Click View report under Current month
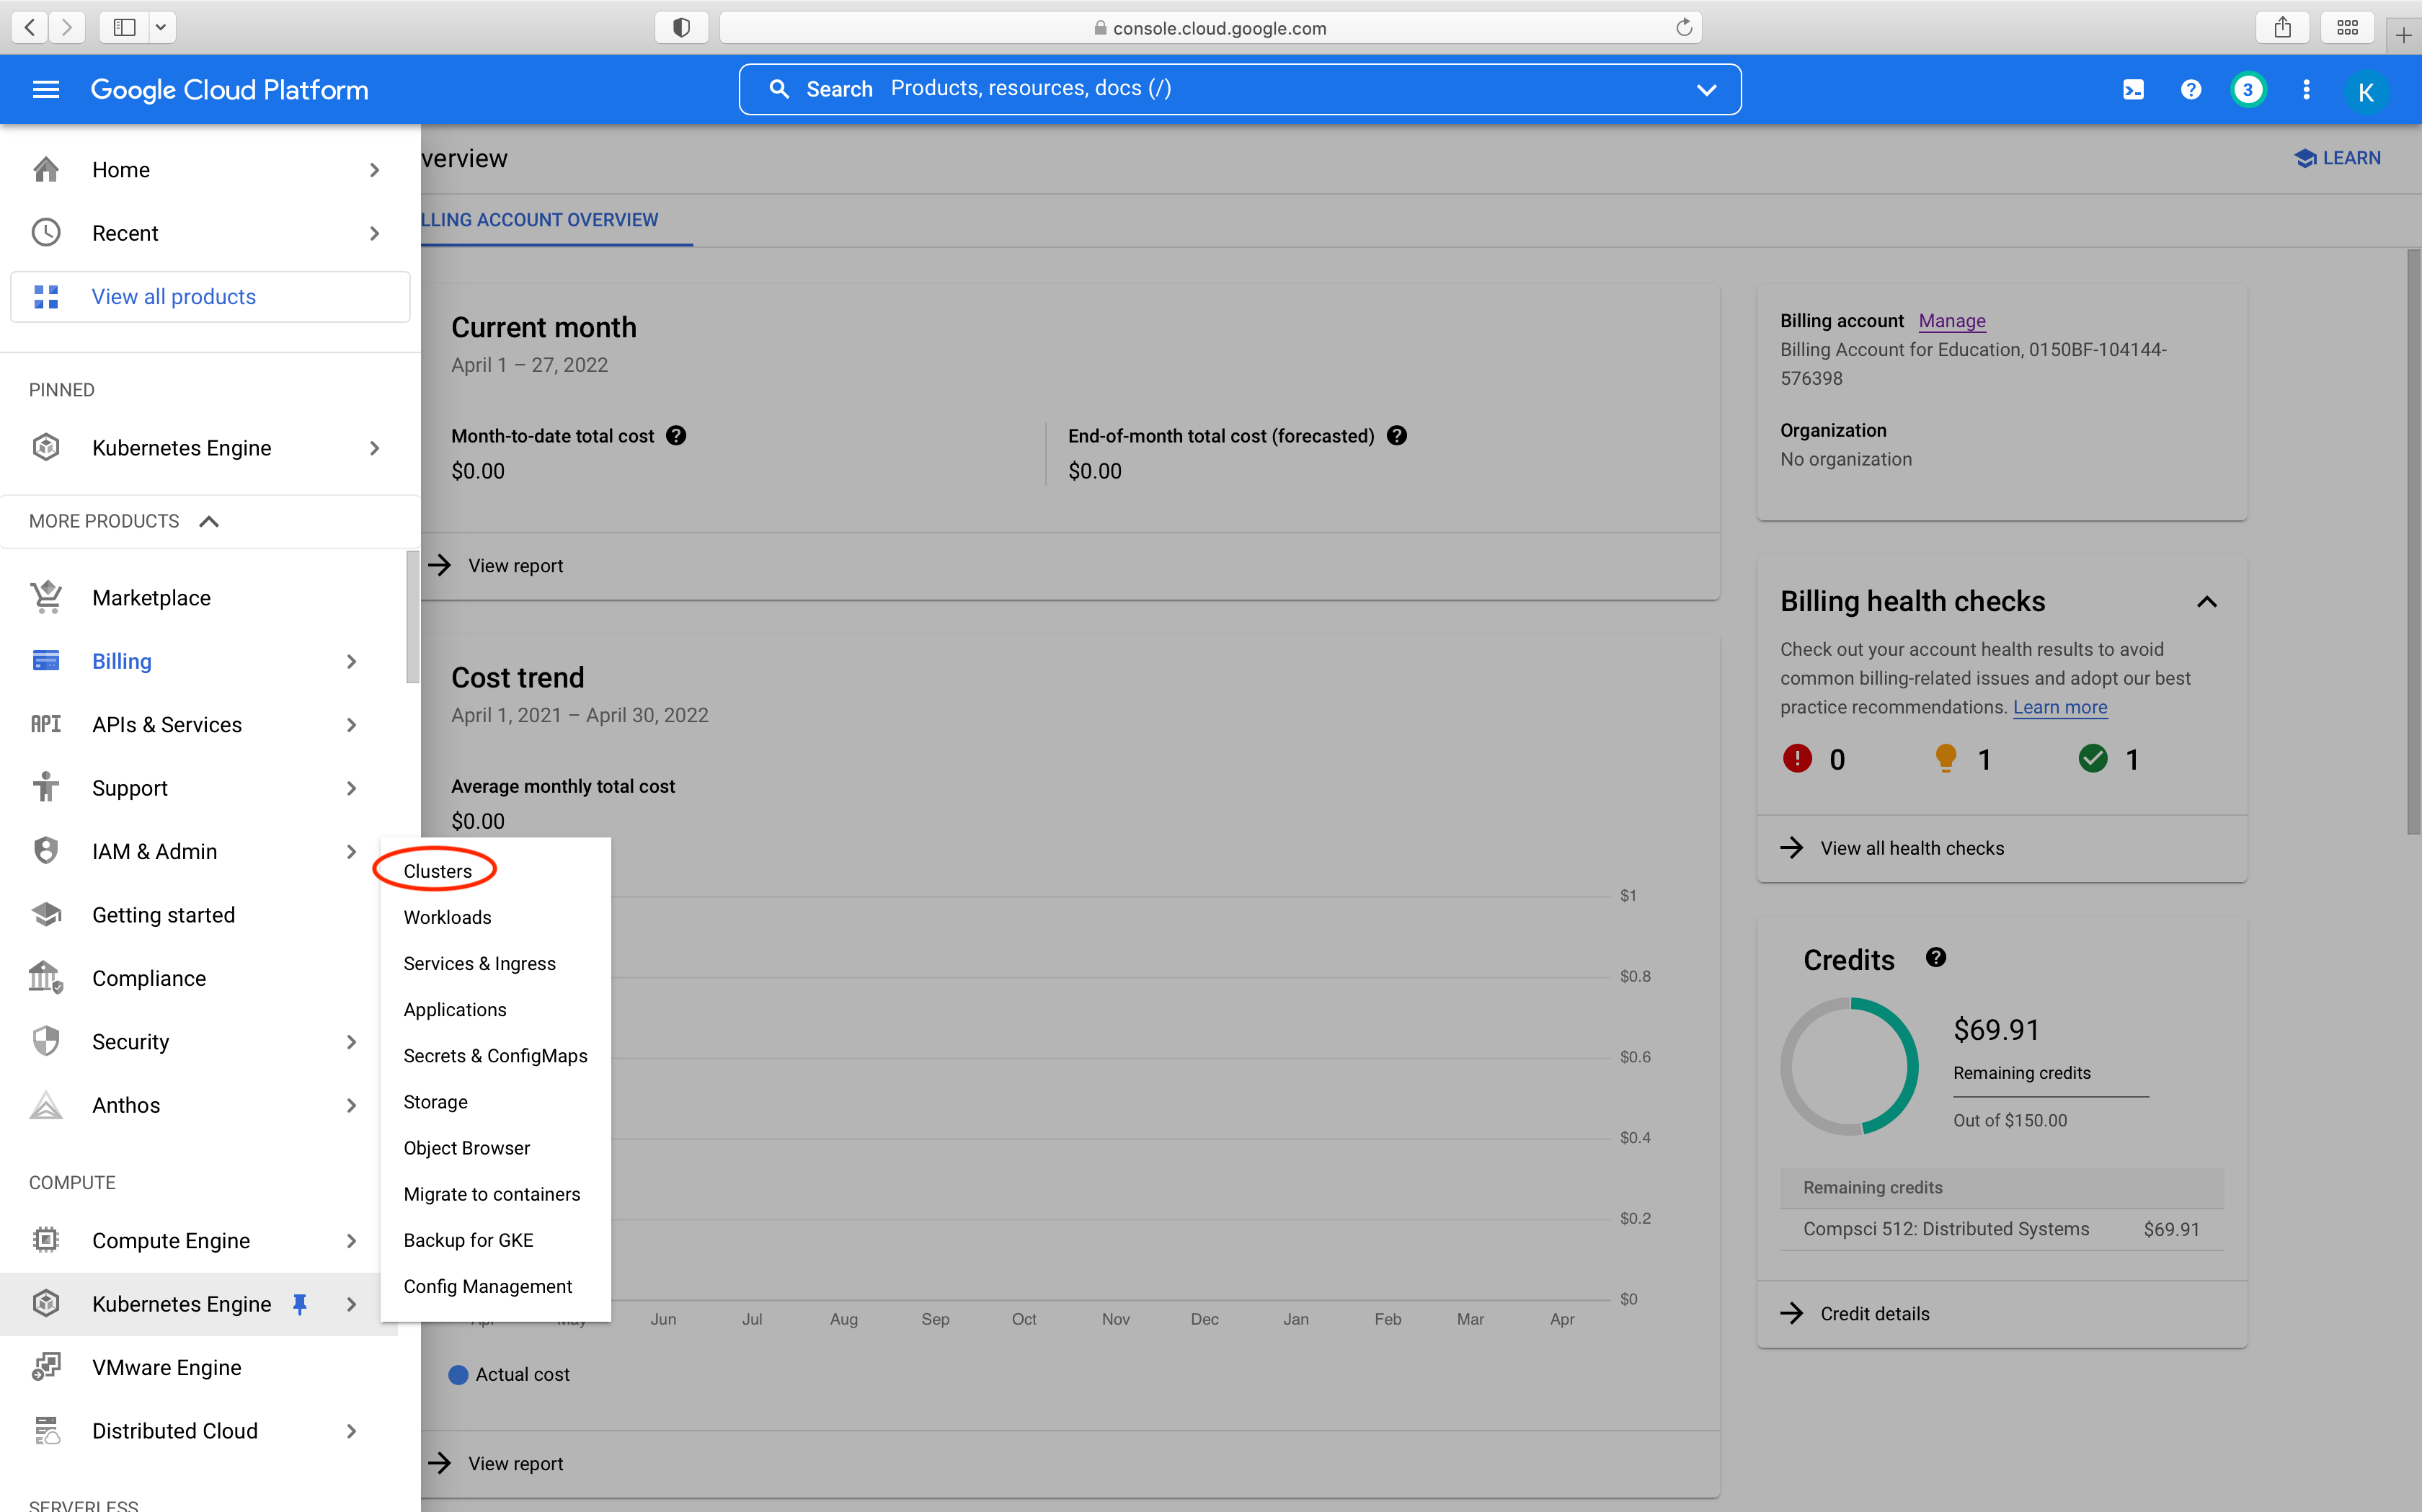Screen dimensions: 2422x1512 (515, 566)
